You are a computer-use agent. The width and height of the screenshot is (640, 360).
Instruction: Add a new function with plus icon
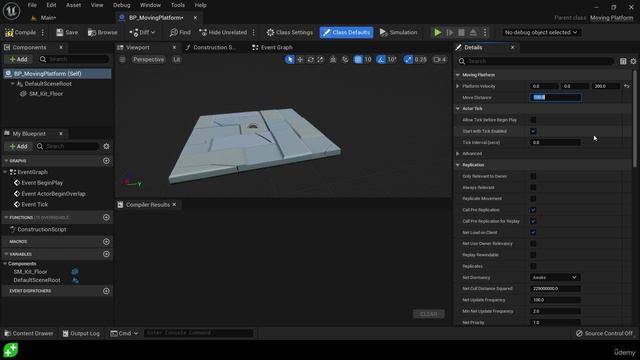tap(106, 218)
